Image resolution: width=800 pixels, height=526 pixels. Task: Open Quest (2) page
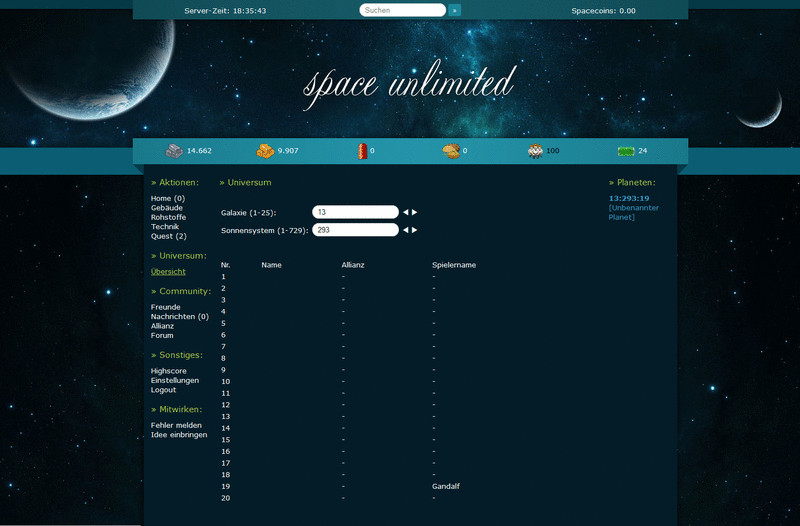pos(169,236)
